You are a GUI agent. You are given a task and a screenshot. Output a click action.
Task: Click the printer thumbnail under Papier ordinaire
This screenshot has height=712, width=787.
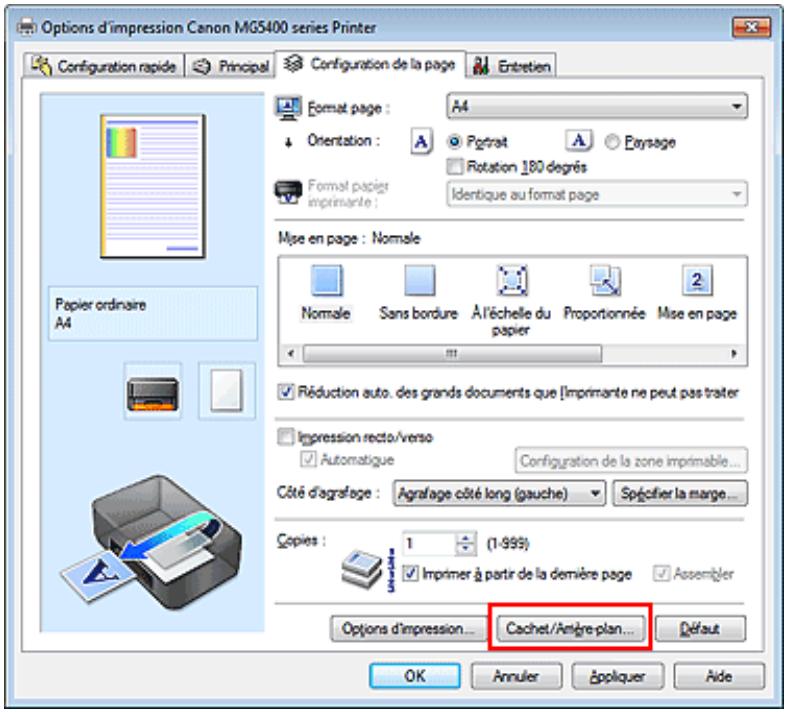tap(153, 392)
